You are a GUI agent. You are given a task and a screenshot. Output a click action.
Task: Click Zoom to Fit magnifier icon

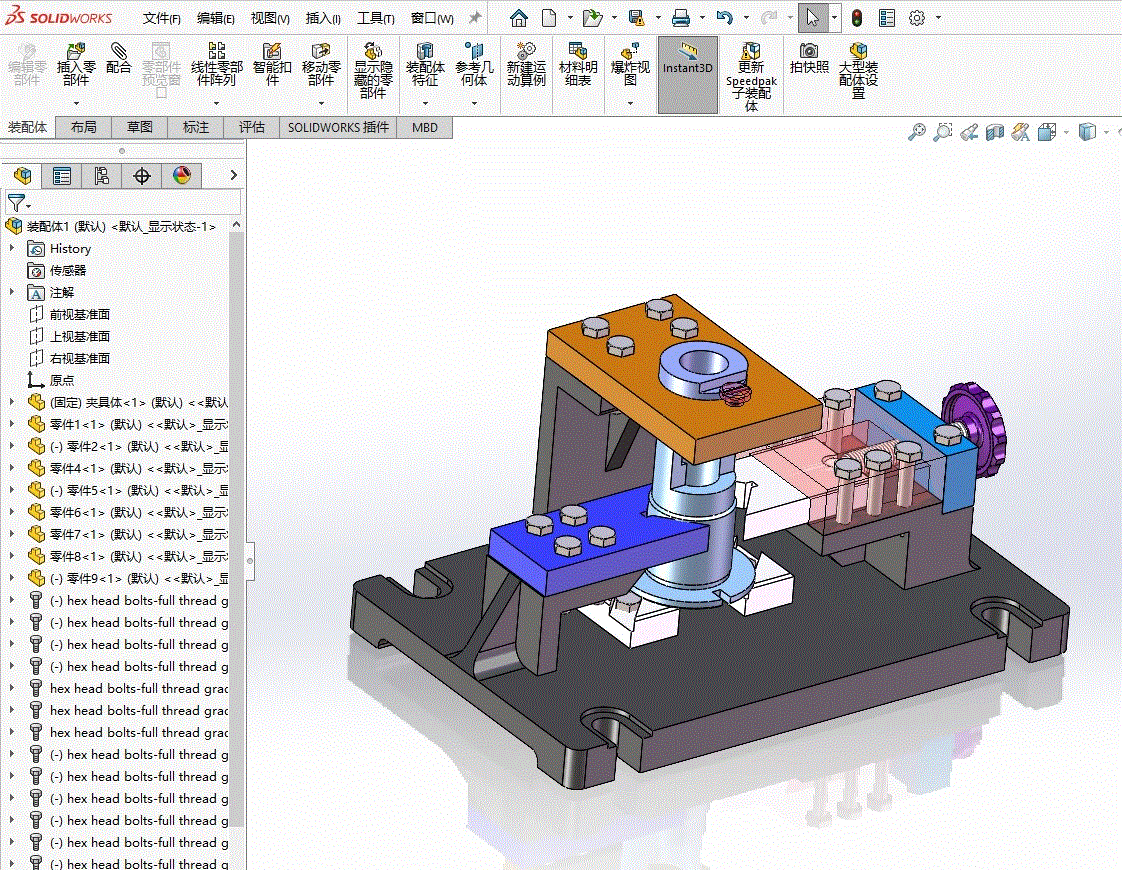[917, 132]
